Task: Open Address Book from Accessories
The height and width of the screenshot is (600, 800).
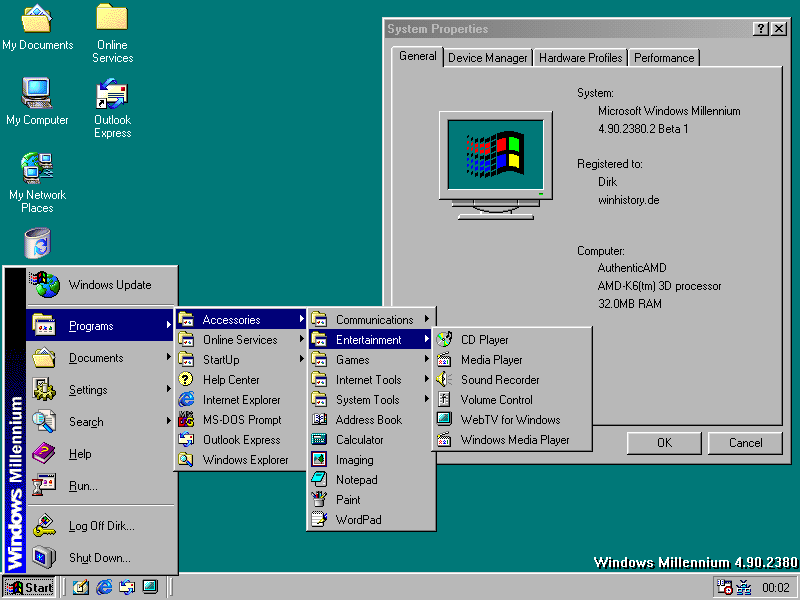Action: click(x=371, y=419)
